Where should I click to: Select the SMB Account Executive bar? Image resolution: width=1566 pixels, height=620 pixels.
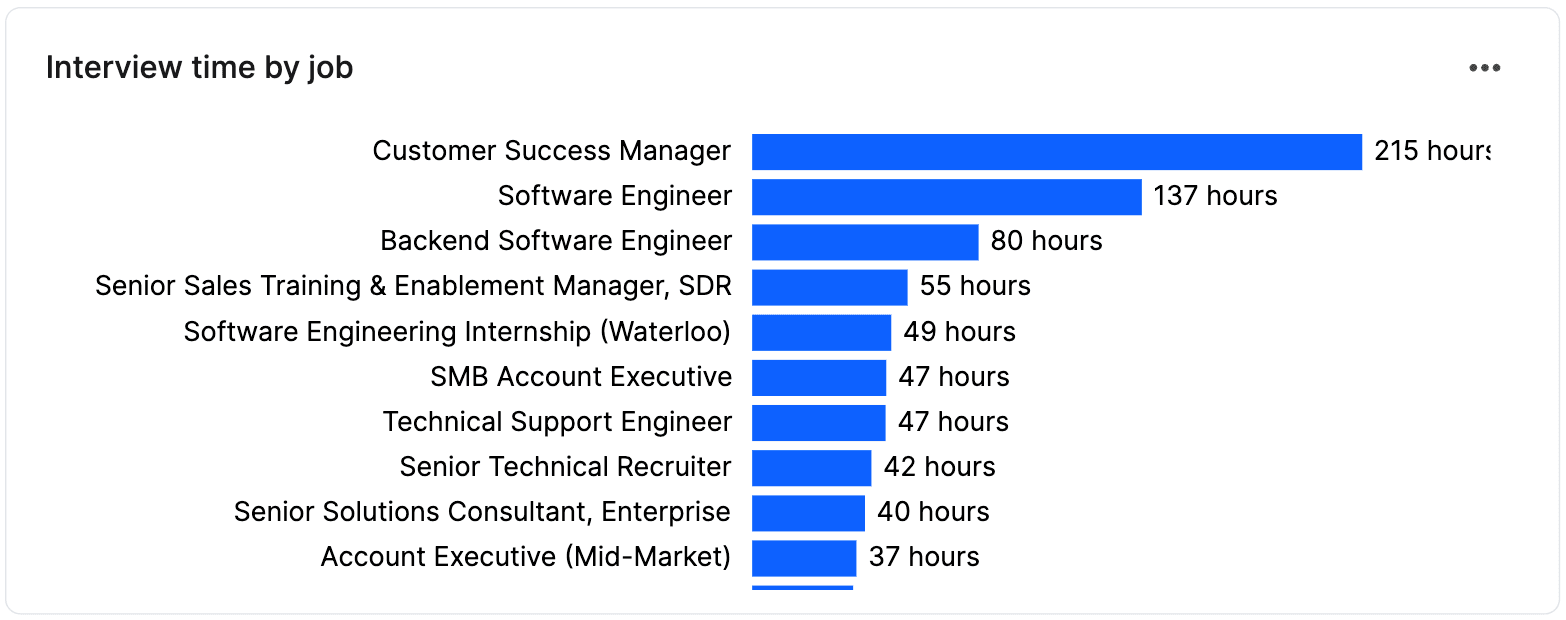pyautogui.click(x=820, y=377)
